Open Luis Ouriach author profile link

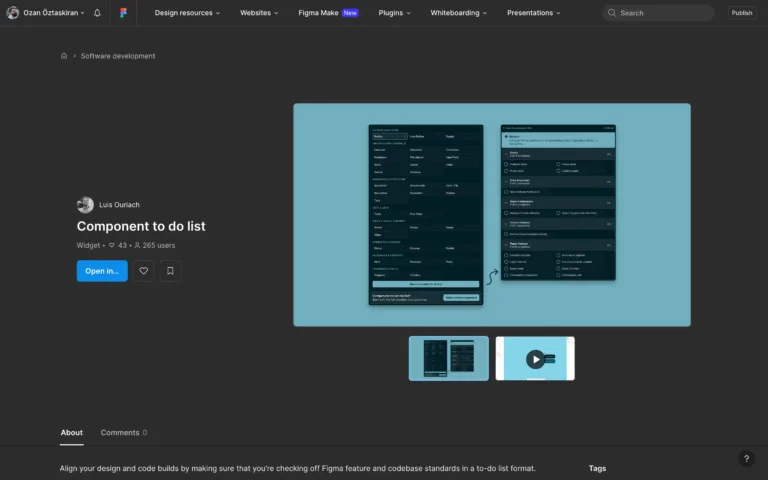(120, 205)
